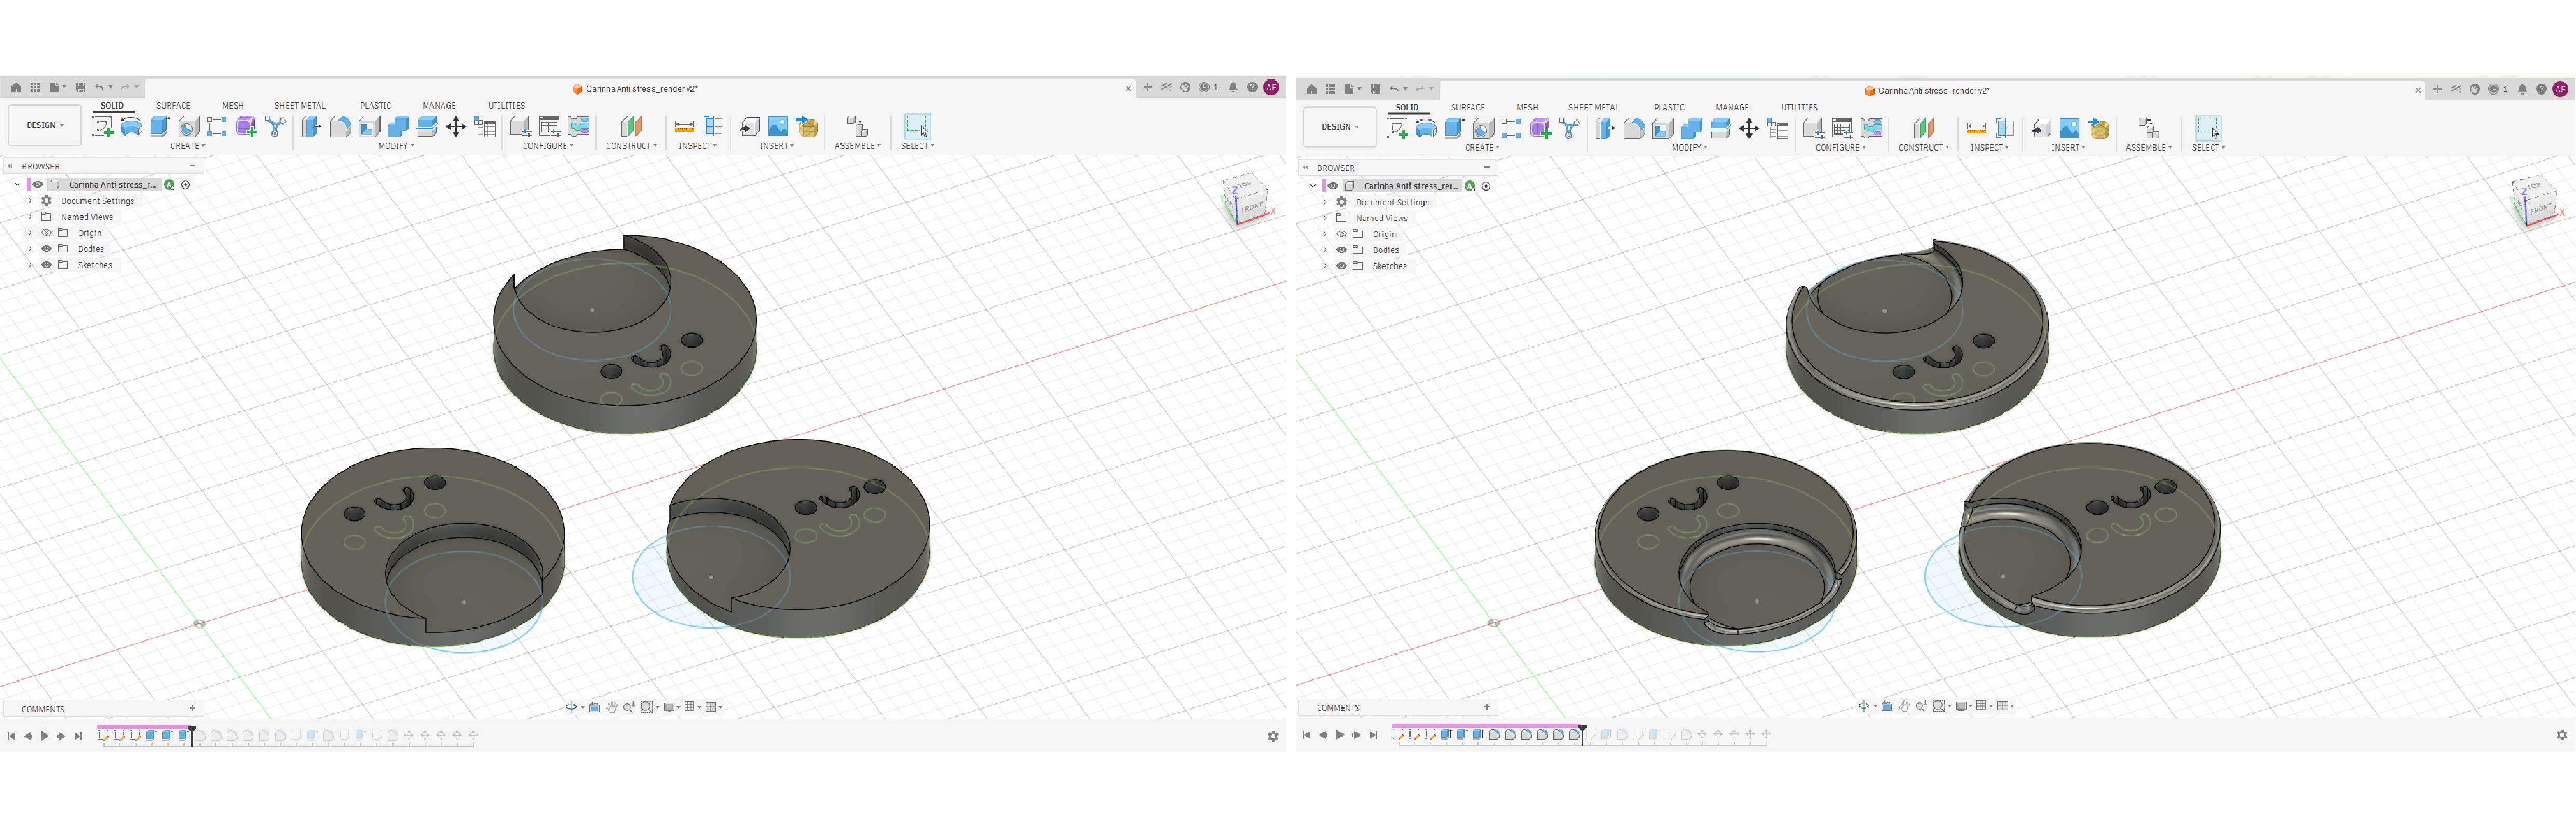Viewport: 2576px width, 828px height.
Task: Hide Bodies folder via eye in right browser
Action: [x=1342, y=250]
